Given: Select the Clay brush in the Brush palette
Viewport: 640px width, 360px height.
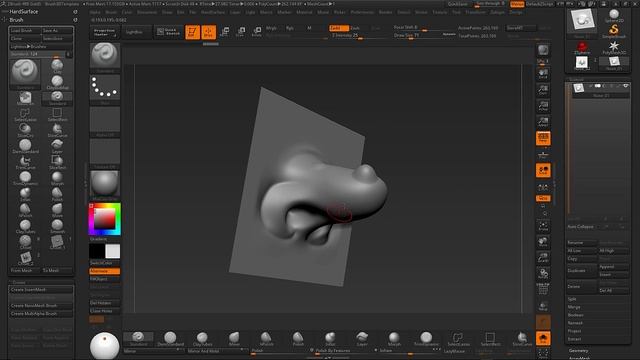Looking at the screenshot, I should click(x=57, y=66).
